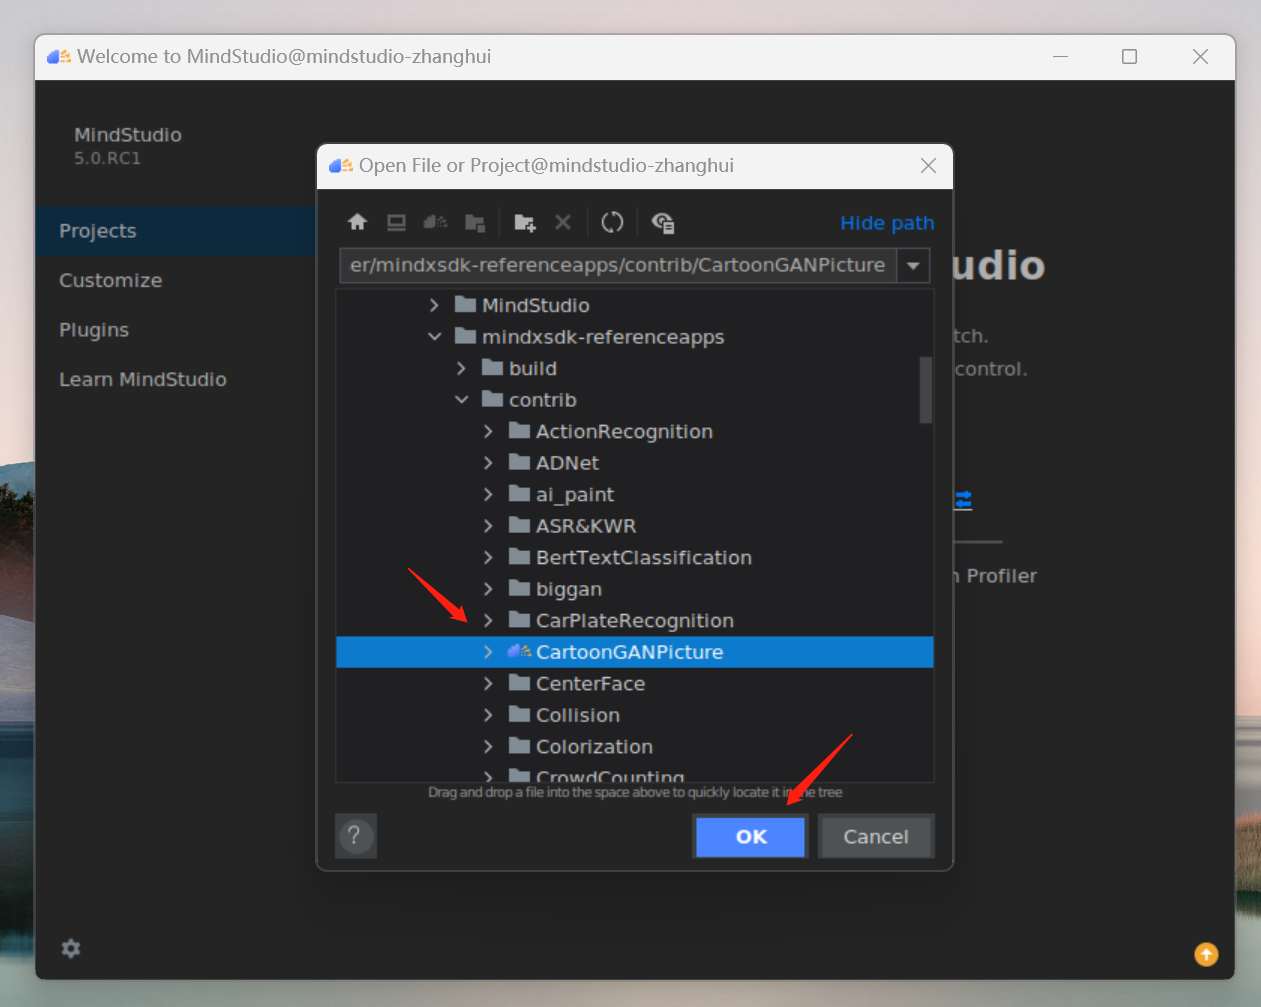
Task: Select the ASR&KWR folder
Action: [635, 526]
